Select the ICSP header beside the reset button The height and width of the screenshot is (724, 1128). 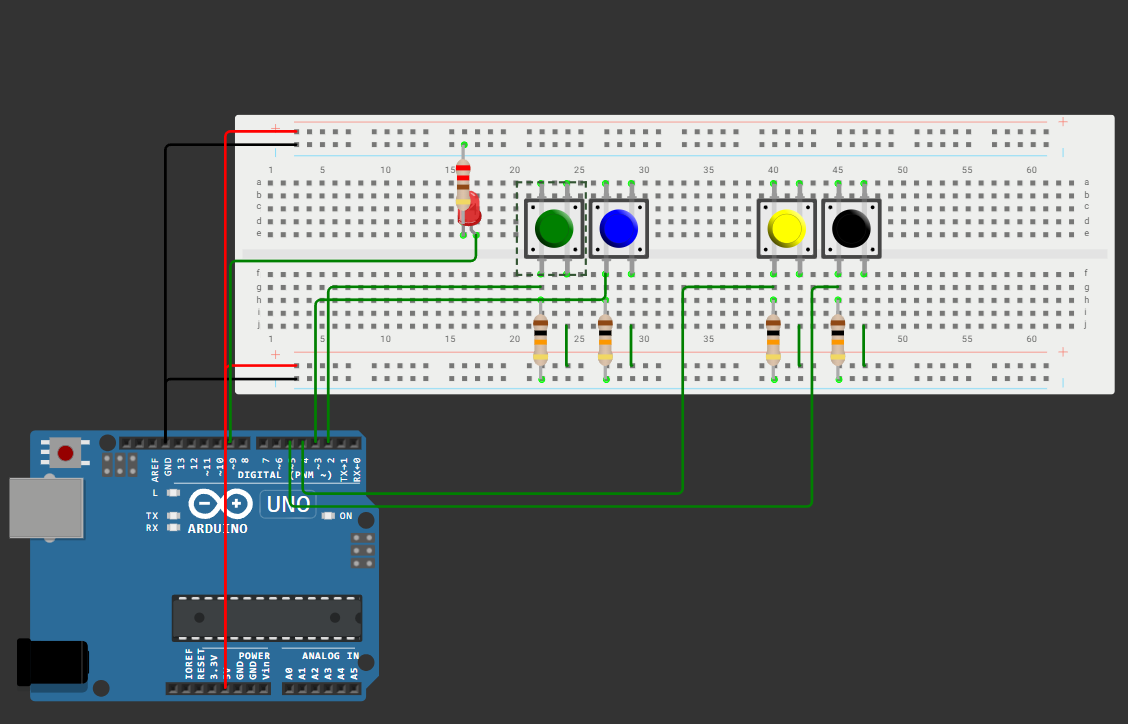(x=120, y=465)
